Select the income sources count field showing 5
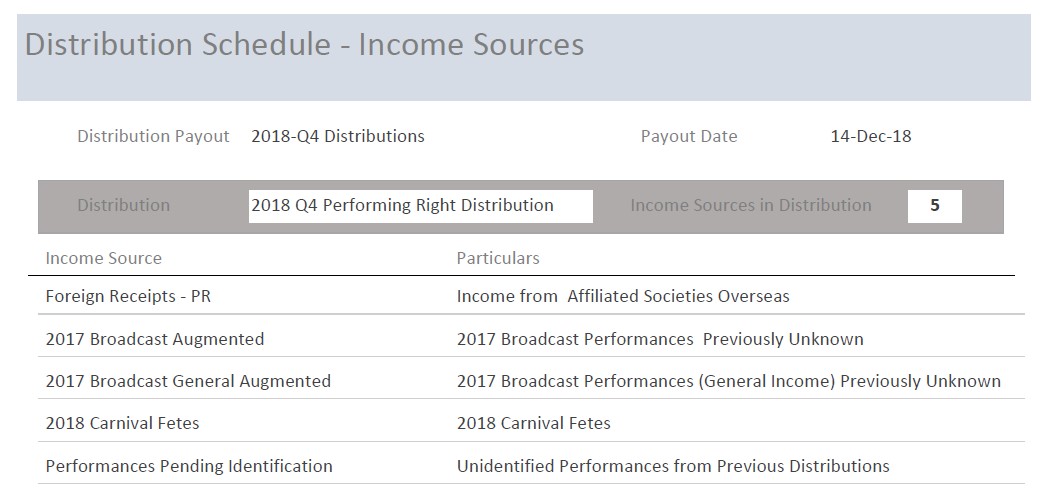The width and height of the screenshot is (1043, 500). tap(934, 206)
